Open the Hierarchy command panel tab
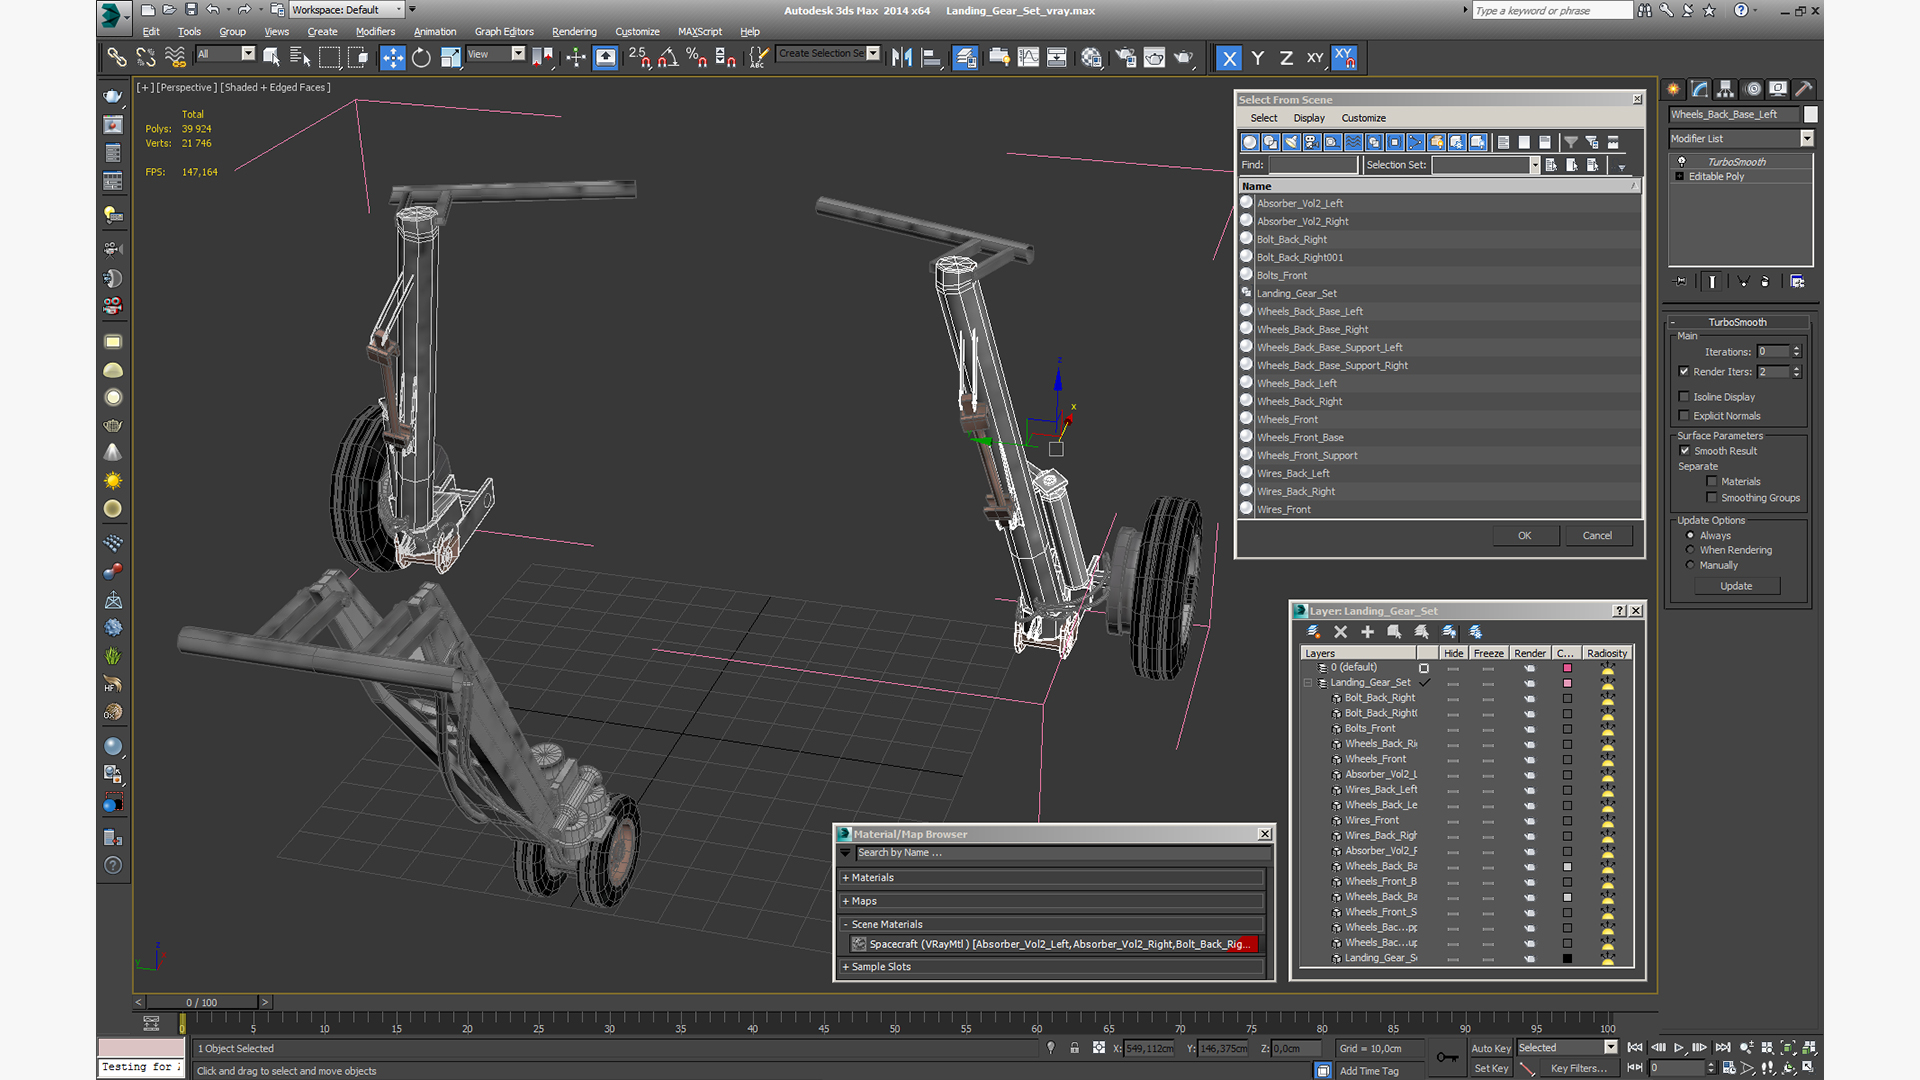Viewport: 1920px width, 1080px height. pyautogui.click(x=1725, y=89)
